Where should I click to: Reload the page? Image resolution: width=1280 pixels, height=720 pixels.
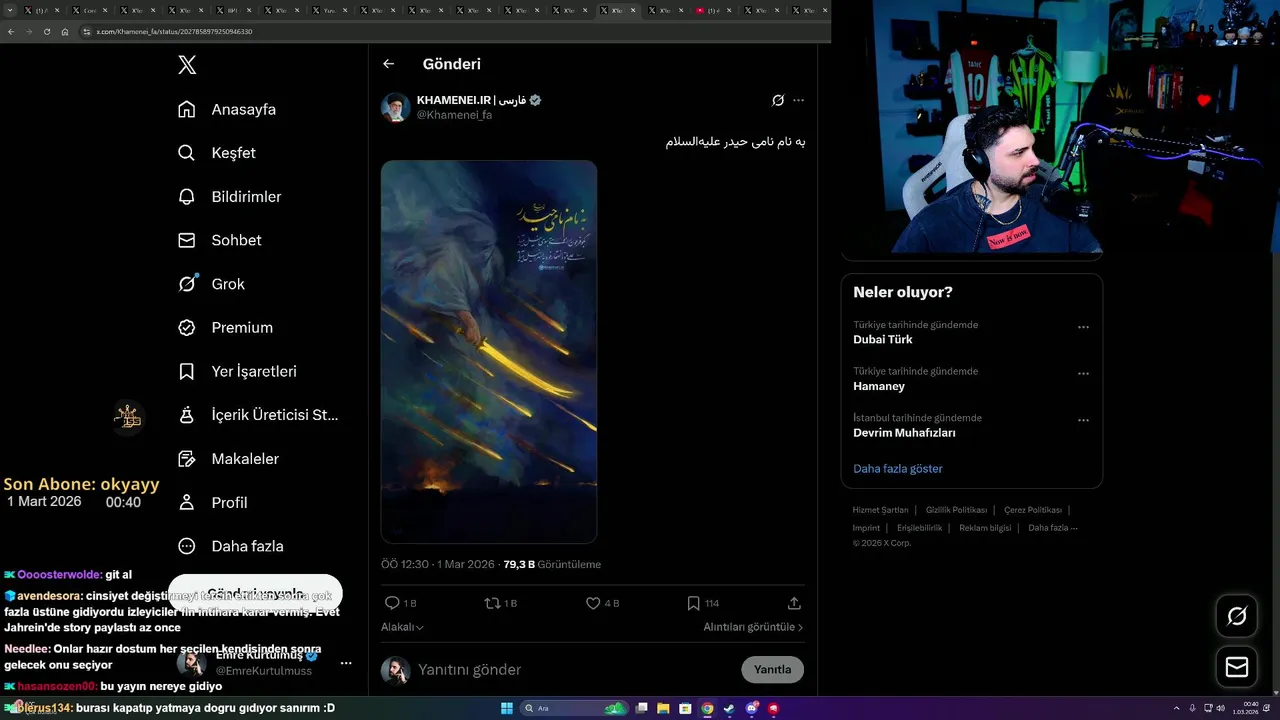tap(46, 32)
